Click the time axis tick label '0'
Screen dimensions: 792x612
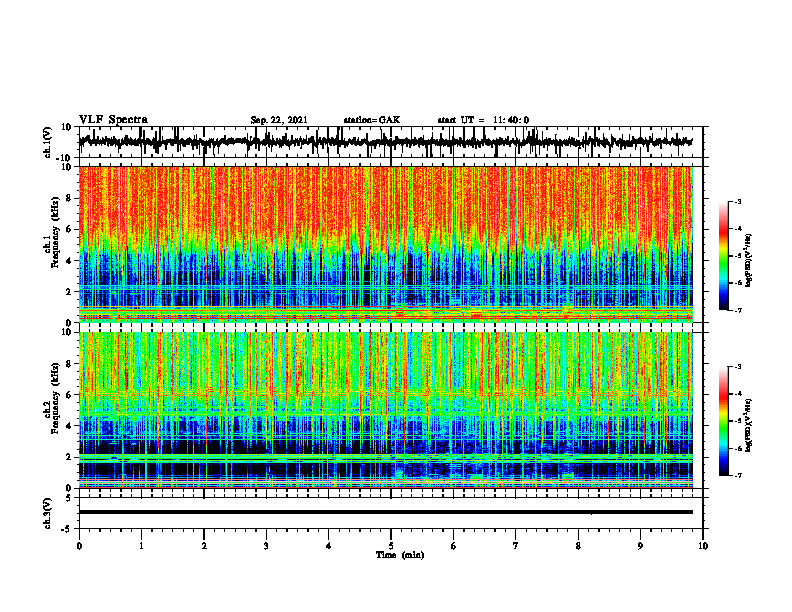click(x=79, y=546)
